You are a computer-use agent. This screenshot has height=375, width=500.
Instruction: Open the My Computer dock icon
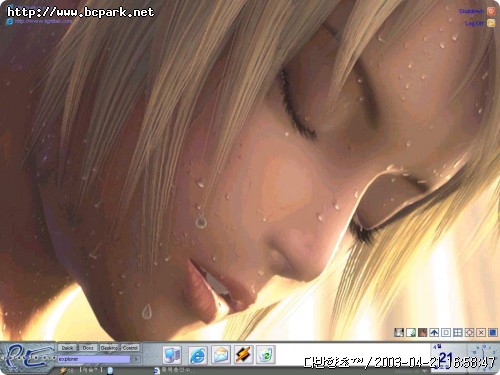point(172,355)
